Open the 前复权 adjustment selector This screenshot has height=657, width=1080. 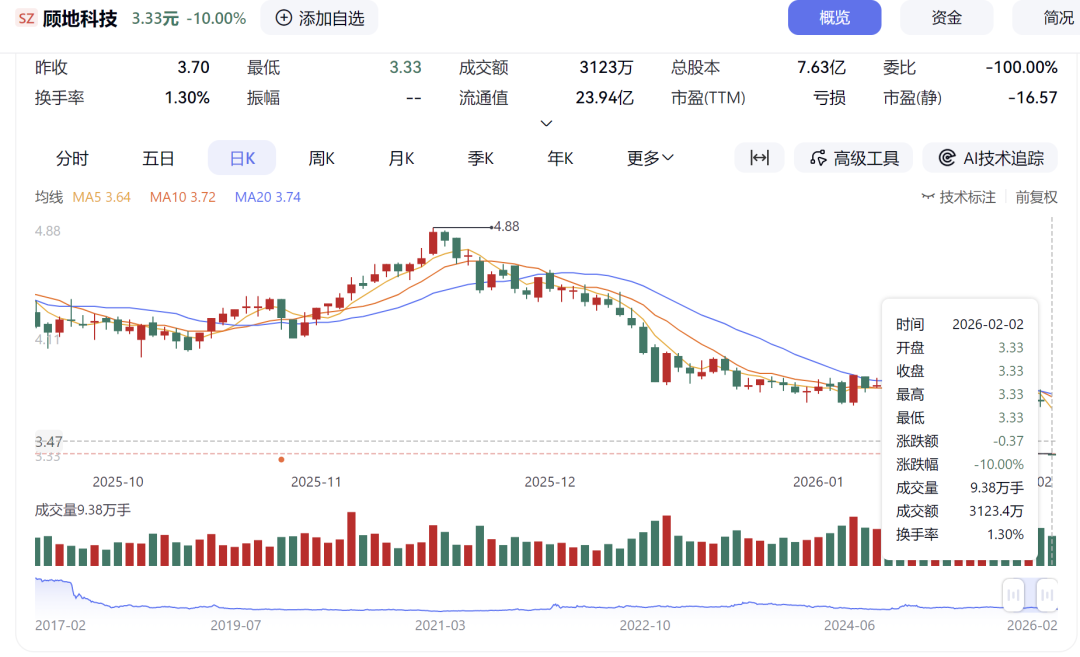pyautogui.click(x=1037, y=197)
